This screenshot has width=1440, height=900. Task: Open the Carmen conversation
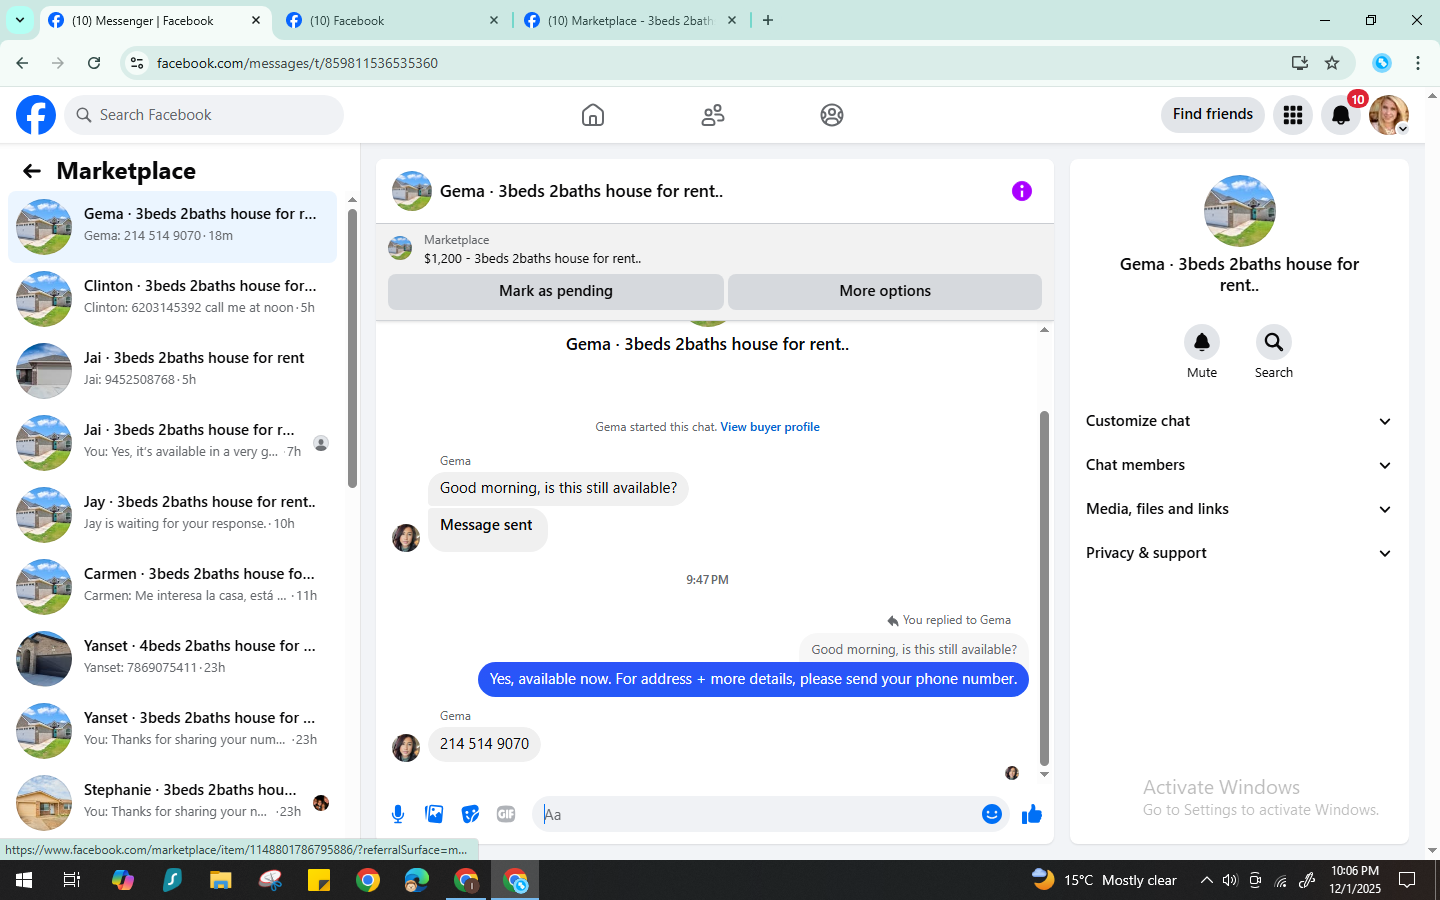(172, 587)
